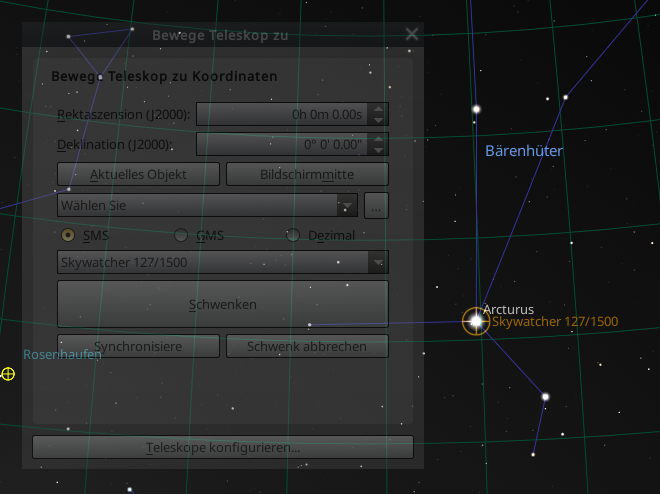The image size is (660, 494).
Task: Increase Rektaszension value with up arrow
Action: [378, 109]
